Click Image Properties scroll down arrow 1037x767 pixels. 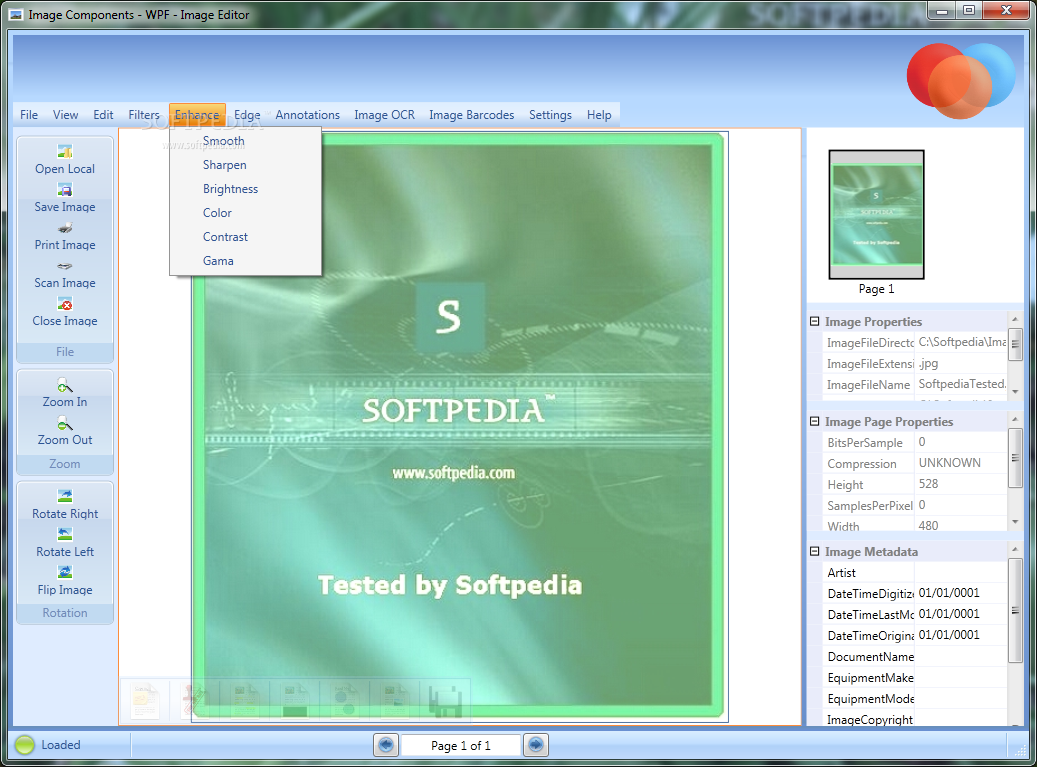tap(1015, 391)
